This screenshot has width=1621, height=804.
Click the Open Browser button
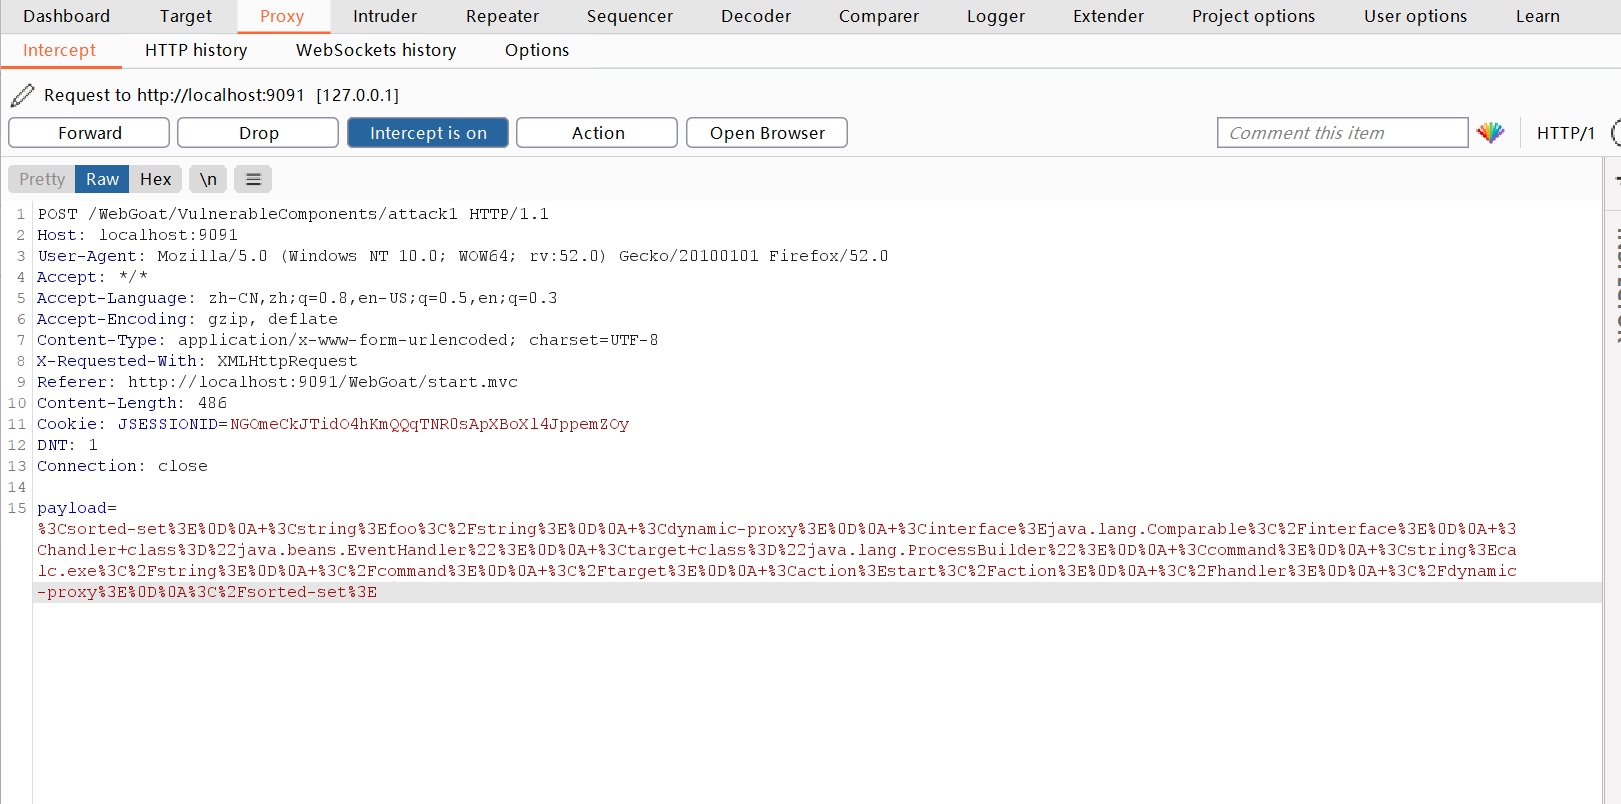767,133
